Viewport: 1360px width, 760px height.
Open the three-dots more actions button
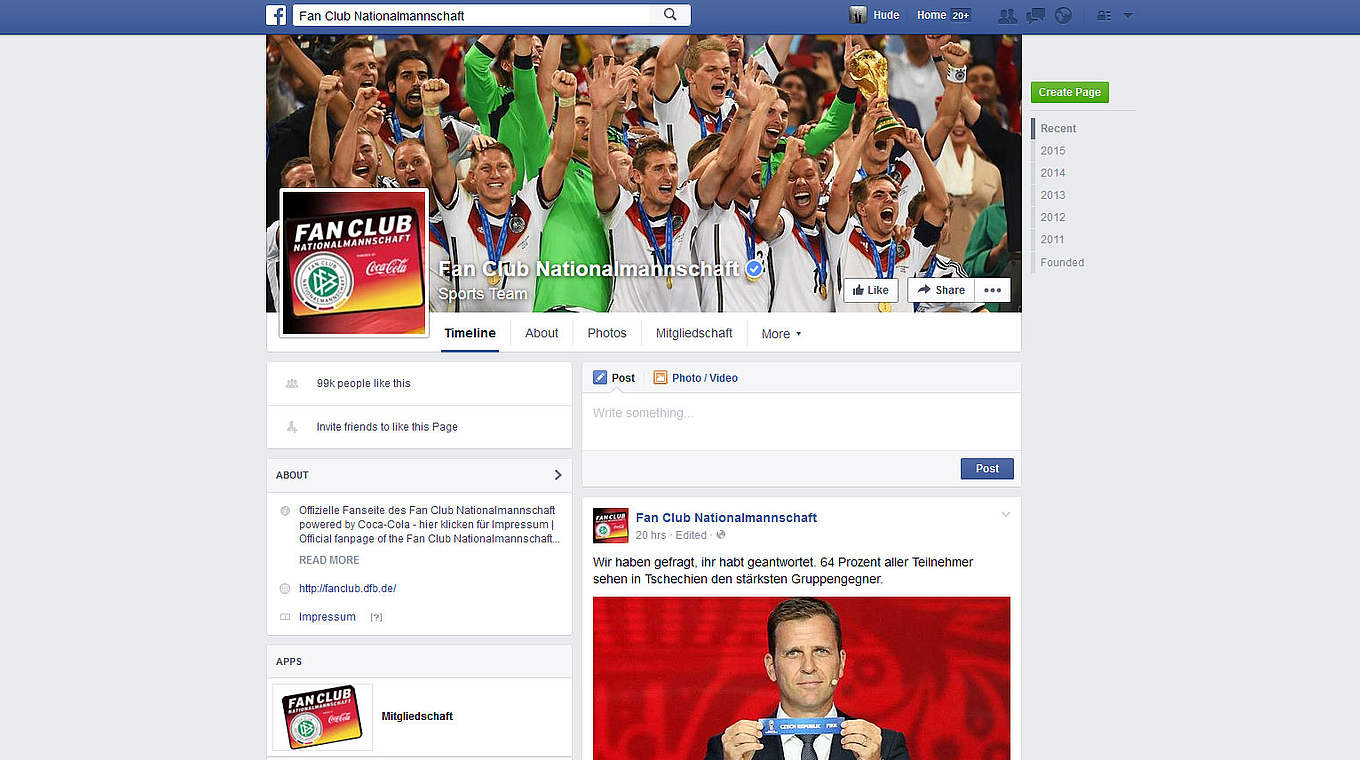click(992, 290)
